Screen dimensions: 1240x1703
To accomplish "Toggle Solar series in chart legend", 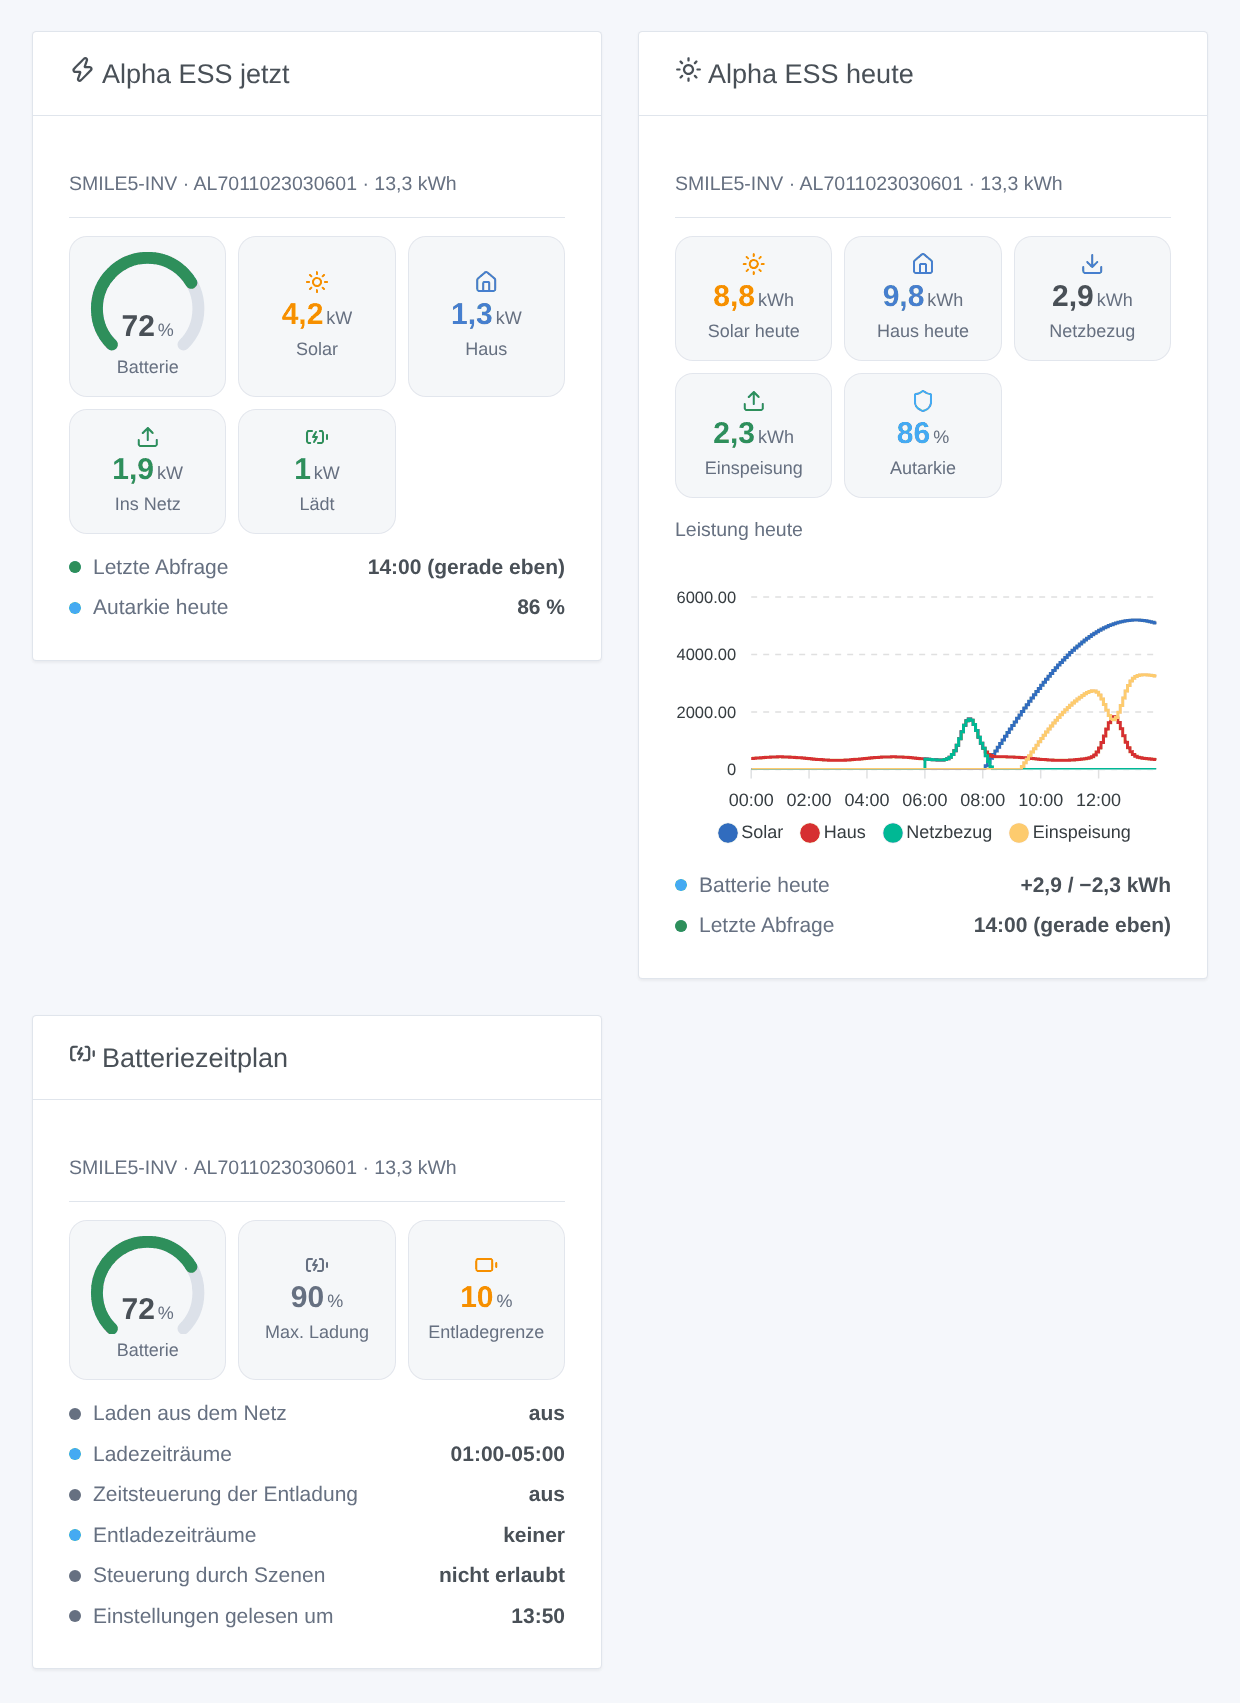I will pyautogui.click(x=750, y=832).
